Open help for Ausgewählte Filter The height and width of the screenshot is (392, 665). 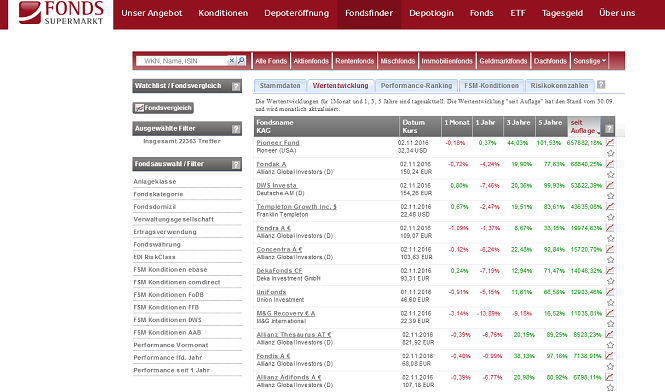tap(236, 129)
